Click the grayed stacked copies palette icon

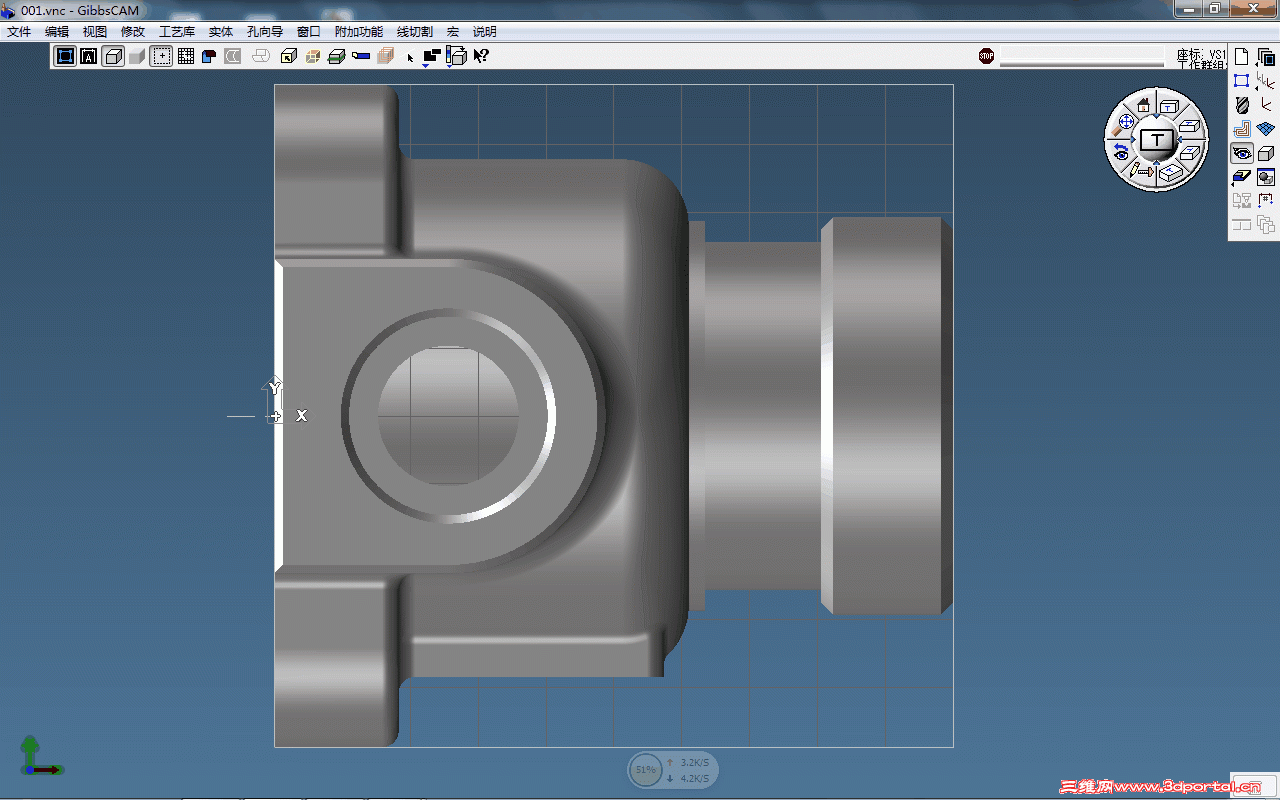point(1265,225)
